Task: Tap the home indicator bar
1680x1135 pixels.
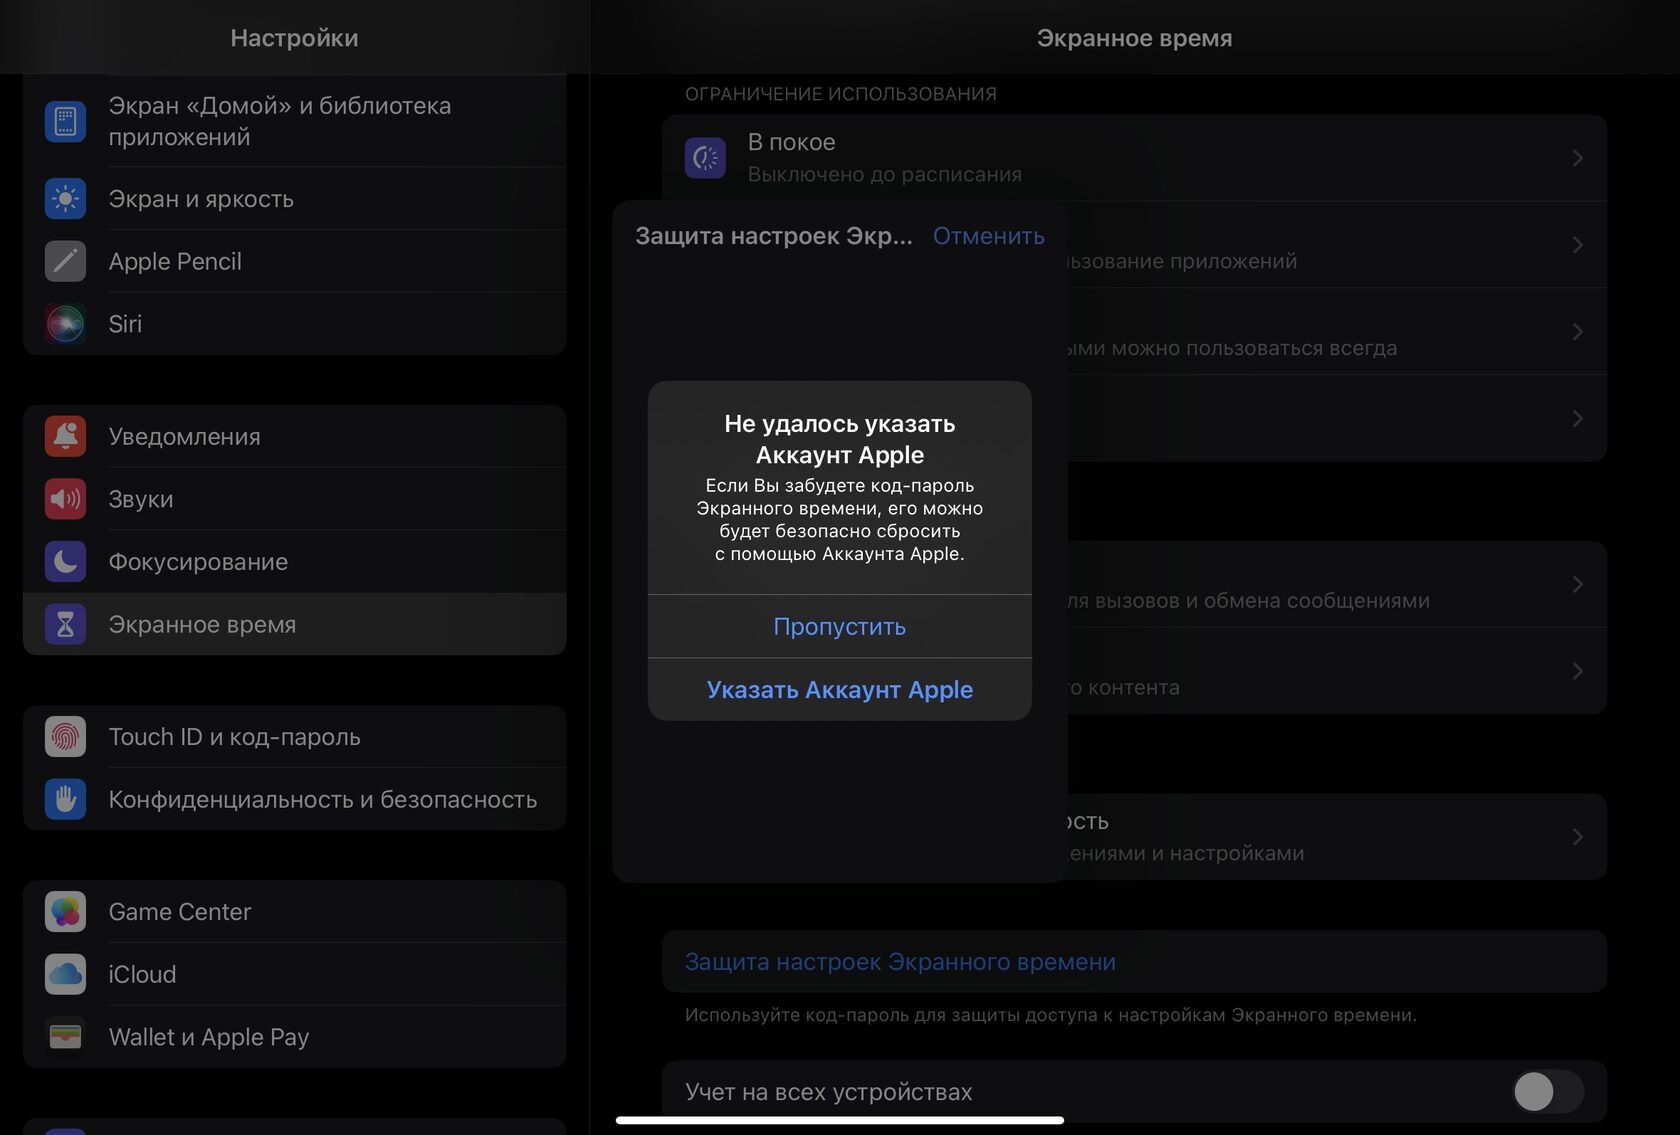Action: (840, 1120)
